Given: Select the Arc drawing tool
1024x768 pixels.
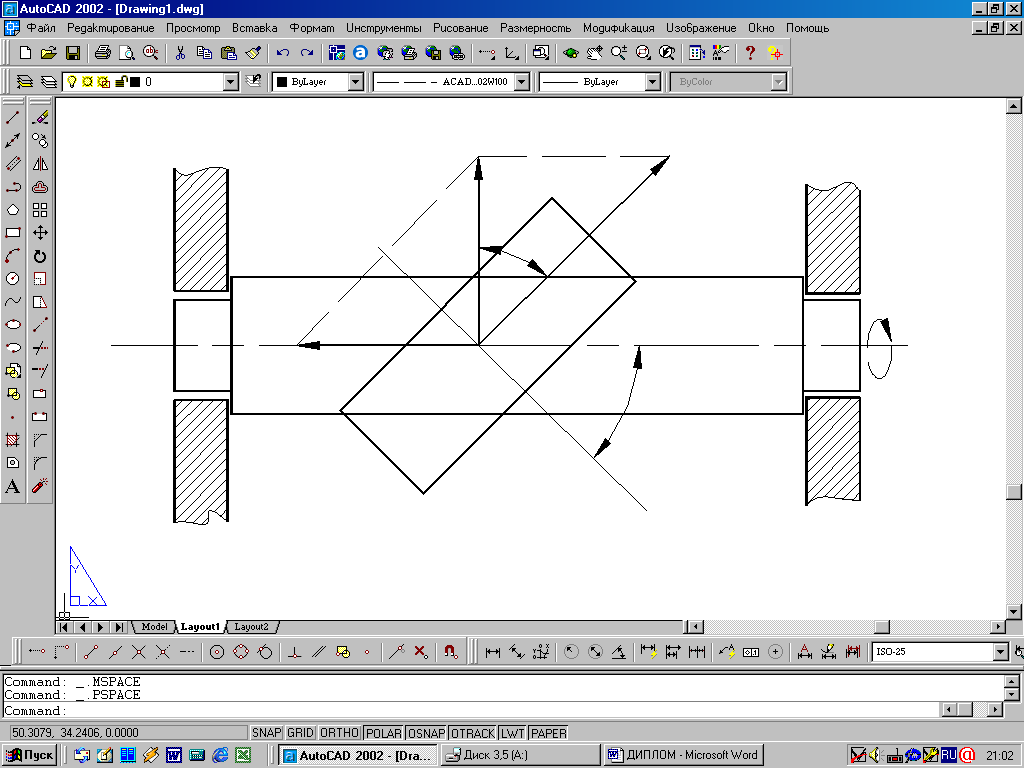Looking at the screenshot, I should [x=12, y=256].
